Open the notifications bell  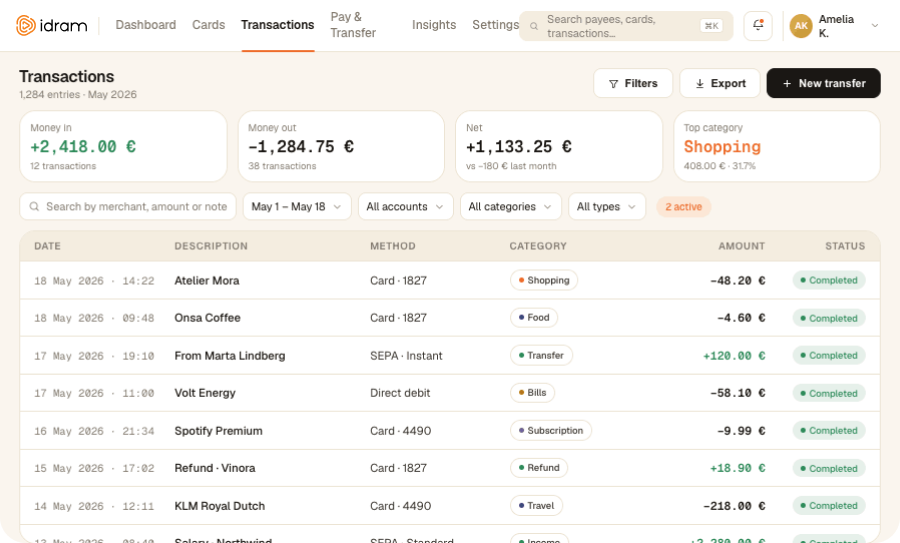(x=758, y=26)
